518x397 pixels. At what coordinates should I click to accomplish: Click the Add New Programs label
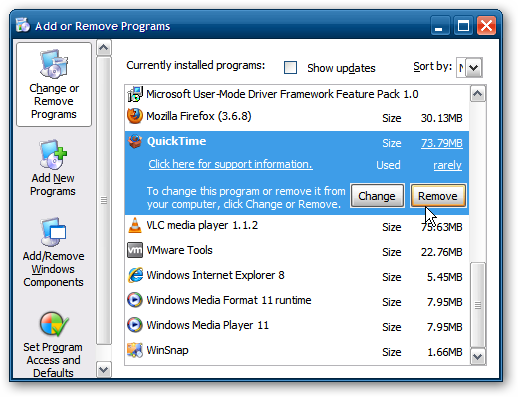[x=53, y=185]
